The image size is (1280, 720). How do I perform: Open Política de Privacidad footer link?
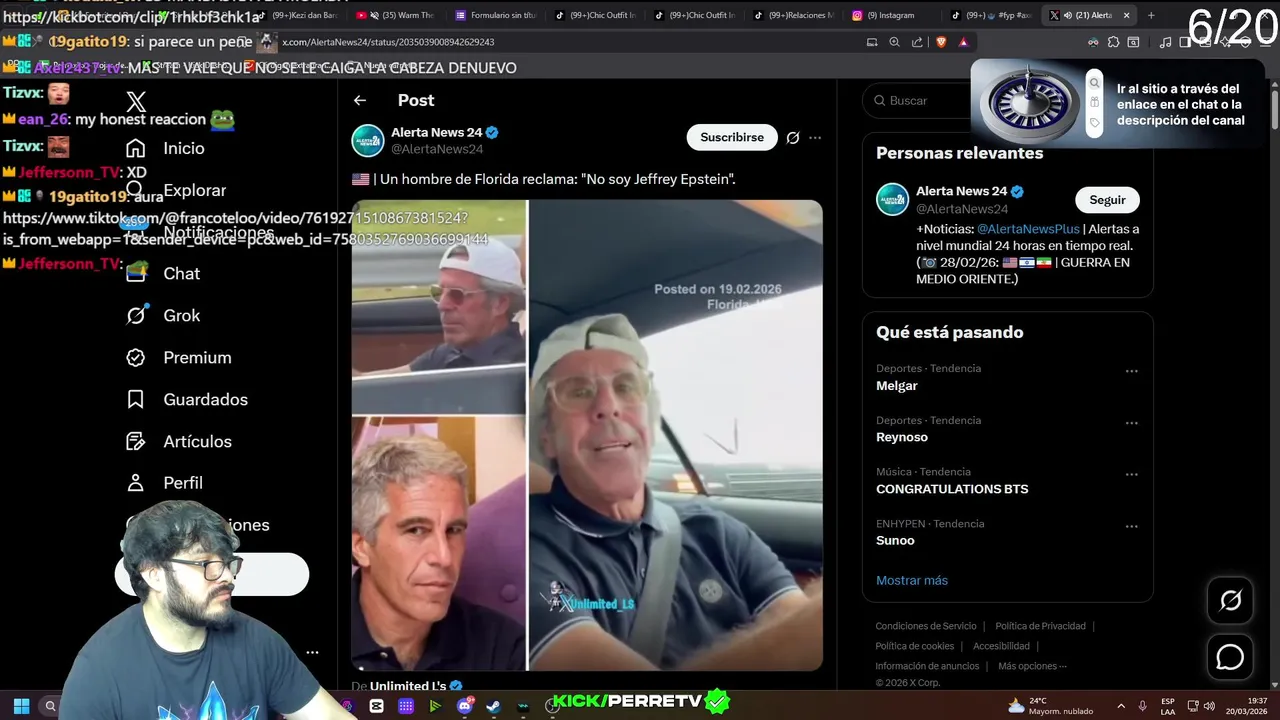(x=1040, y=626)
